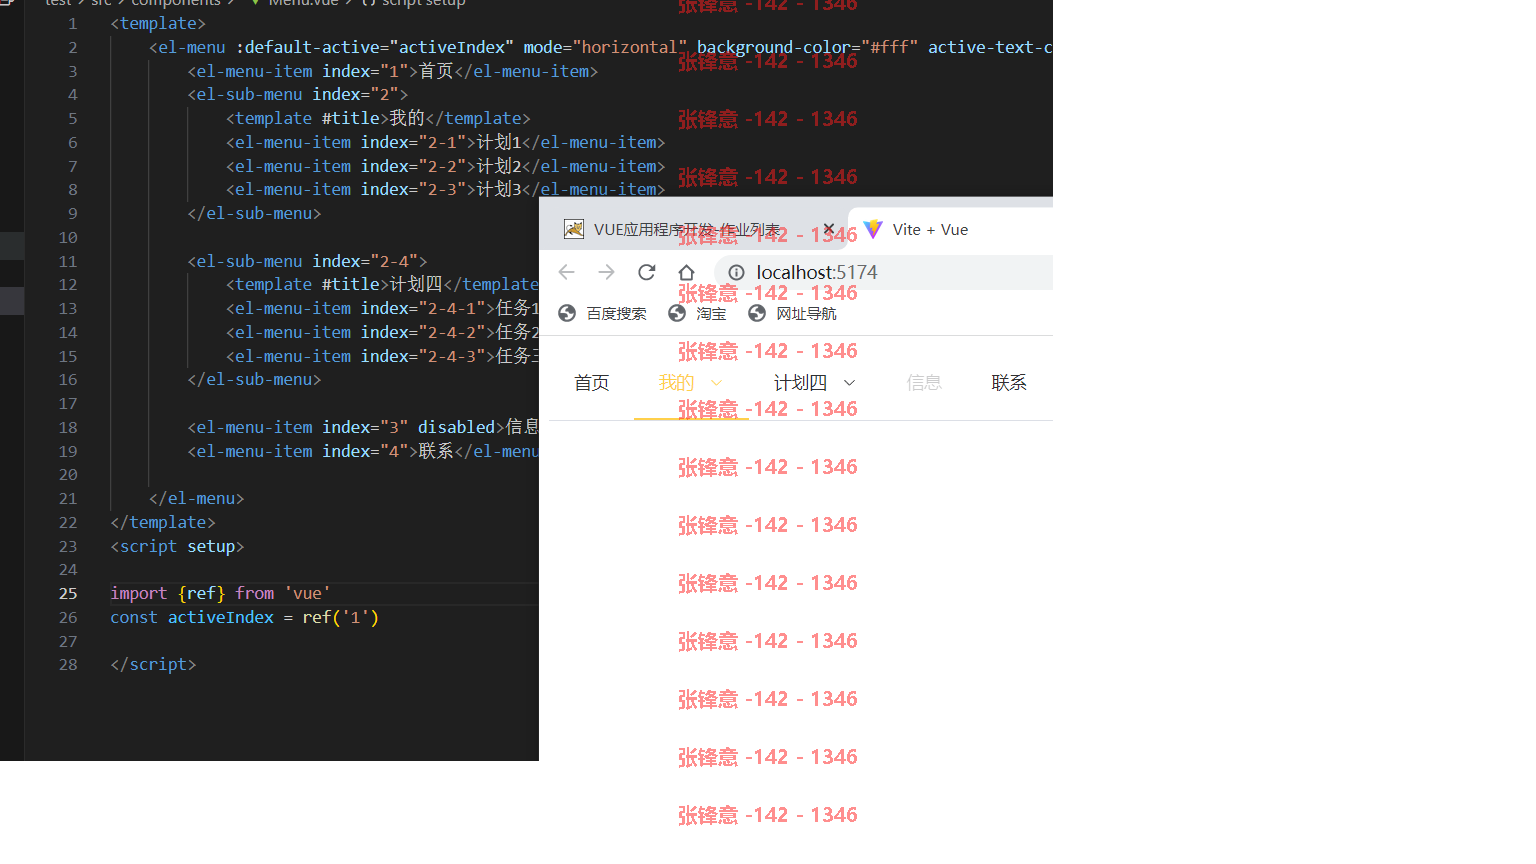The image size is (1536, 864).
Task: Click activeIndex variable on line 26
Action: click(220, 618)
